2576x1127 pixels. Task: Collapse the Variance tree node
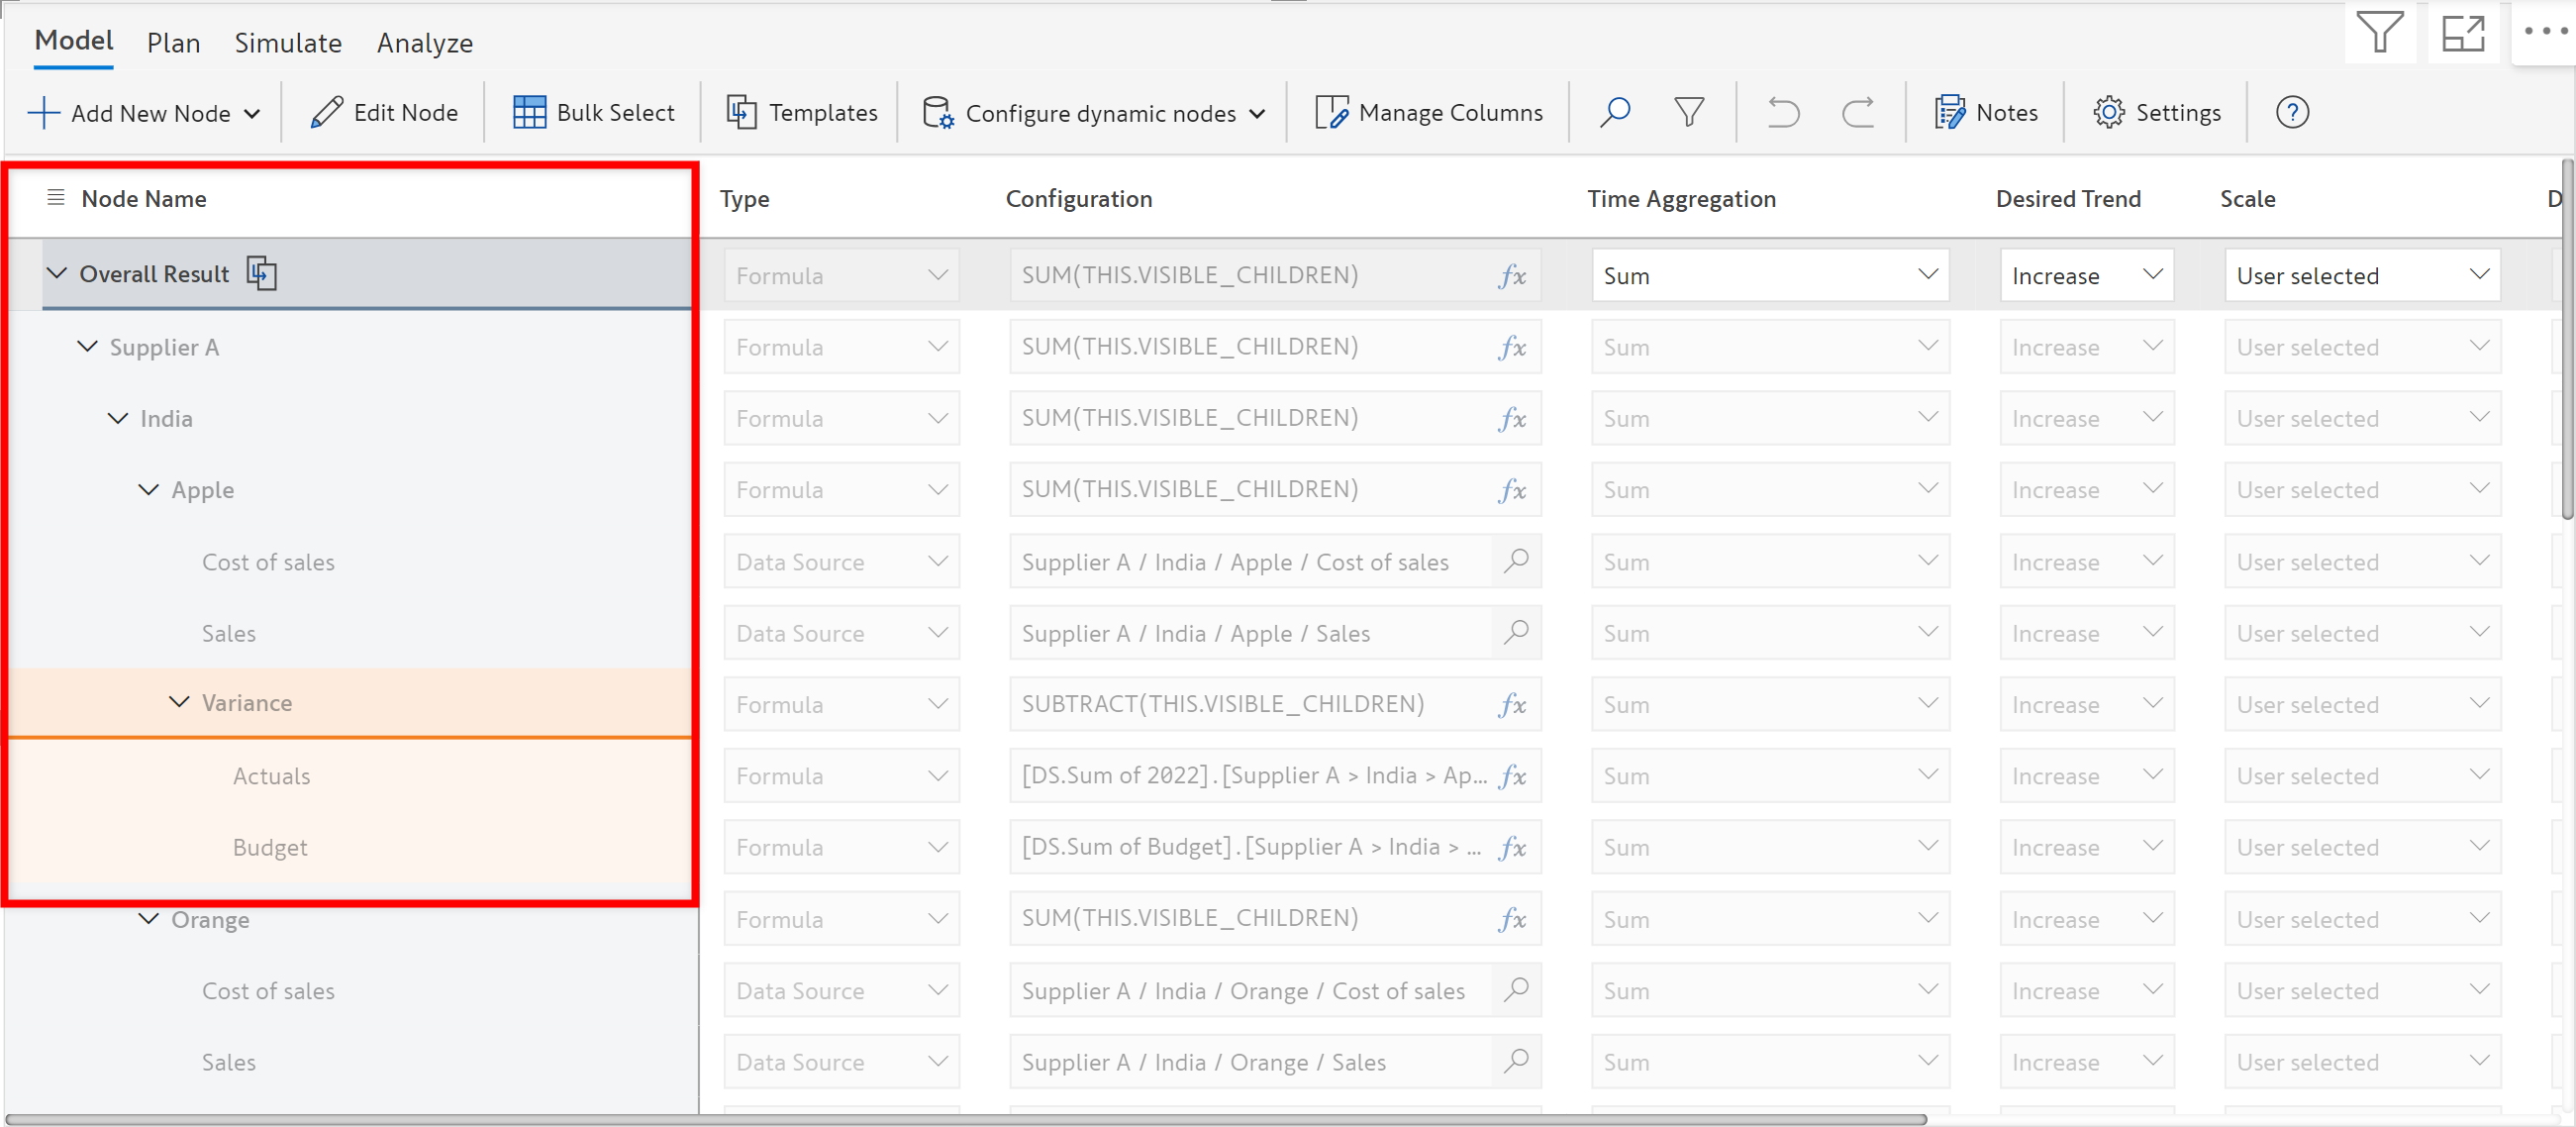(179, 702)
